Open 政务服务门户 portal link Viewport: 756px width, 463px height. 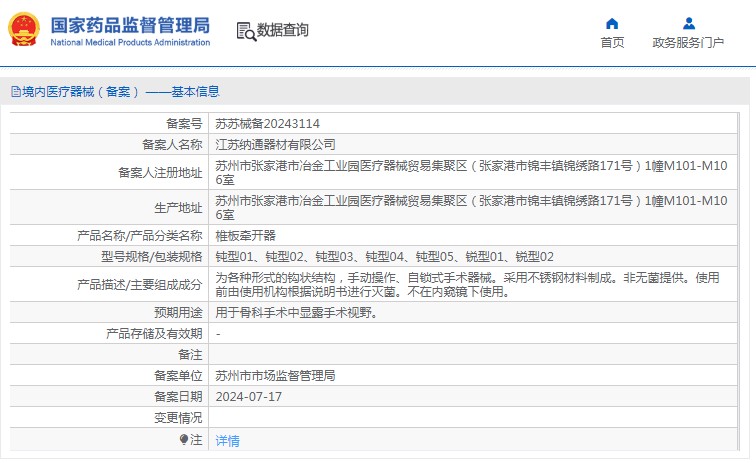click(688, 42)
